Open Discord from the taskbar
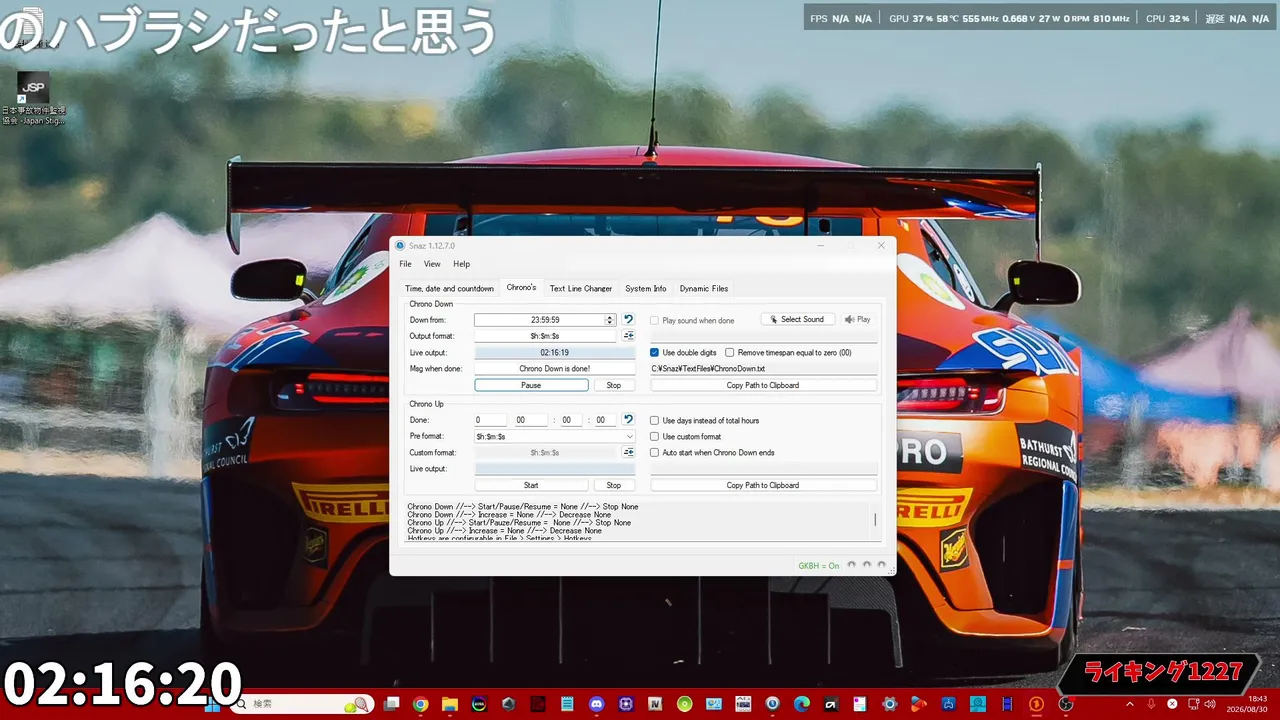 coord(597,704)
